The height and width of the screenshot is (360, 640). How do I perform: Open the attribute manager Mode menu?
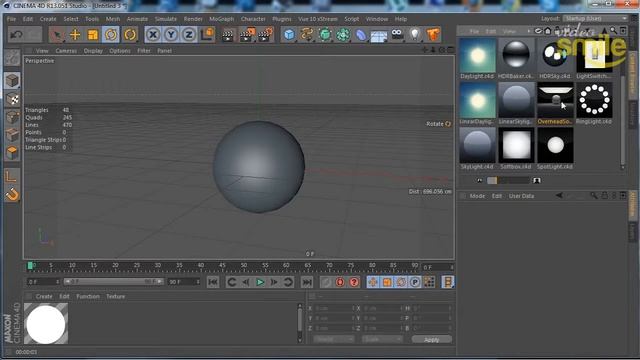coord(477,196)
